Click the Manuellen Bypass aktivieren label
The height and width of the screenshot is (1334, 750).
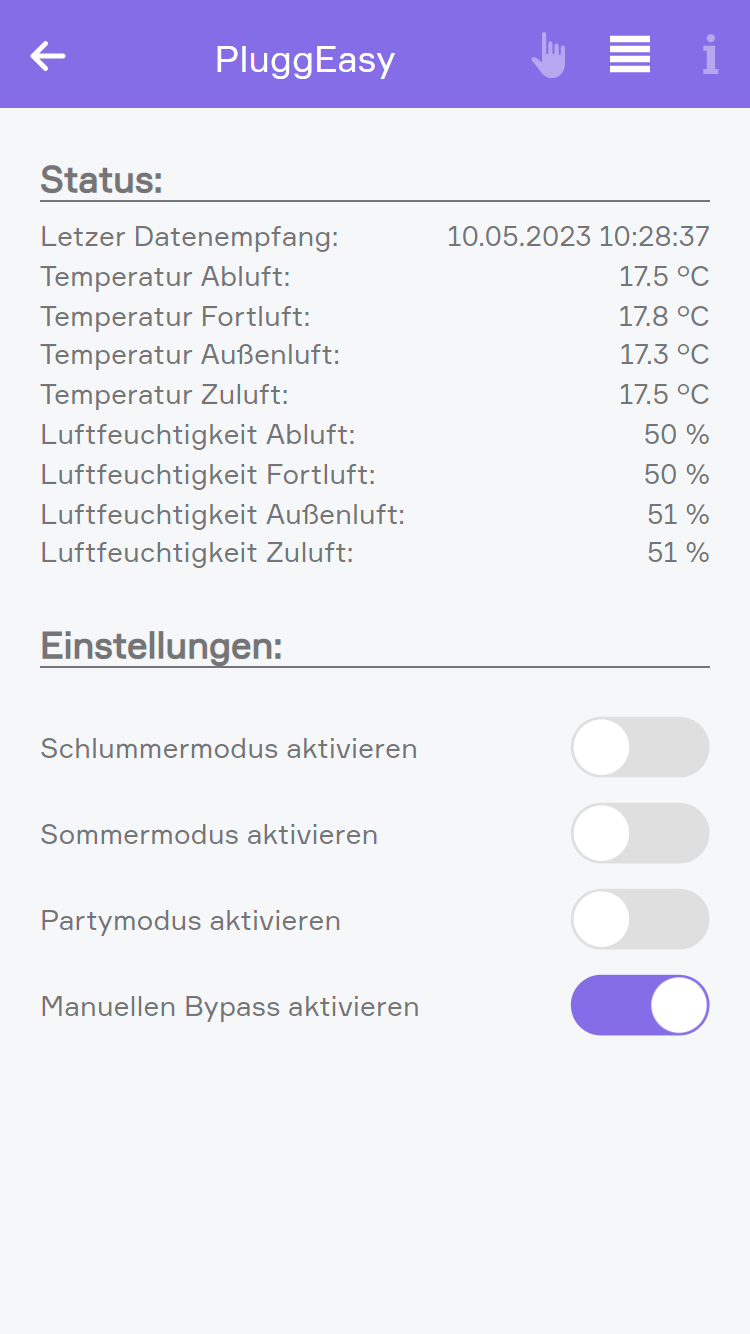click(230, 1006)
